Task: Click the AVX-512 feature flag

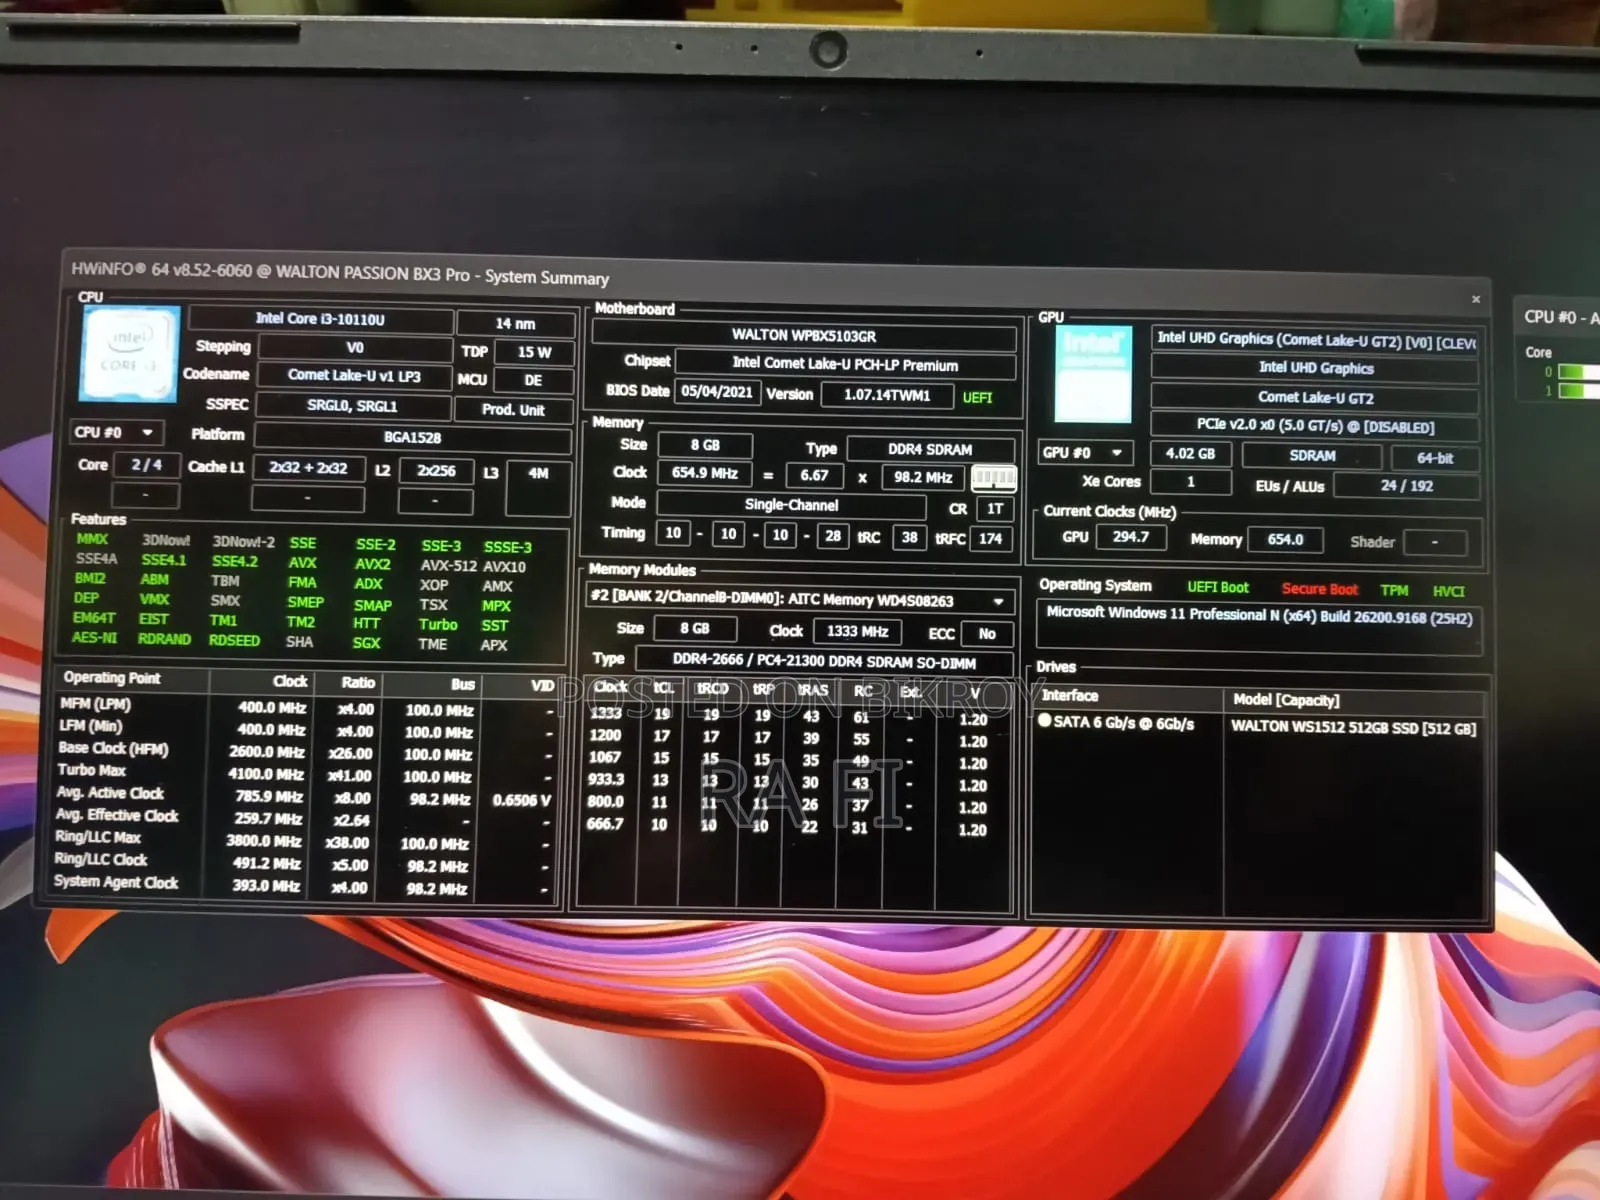Action: (x=448, y=566)
